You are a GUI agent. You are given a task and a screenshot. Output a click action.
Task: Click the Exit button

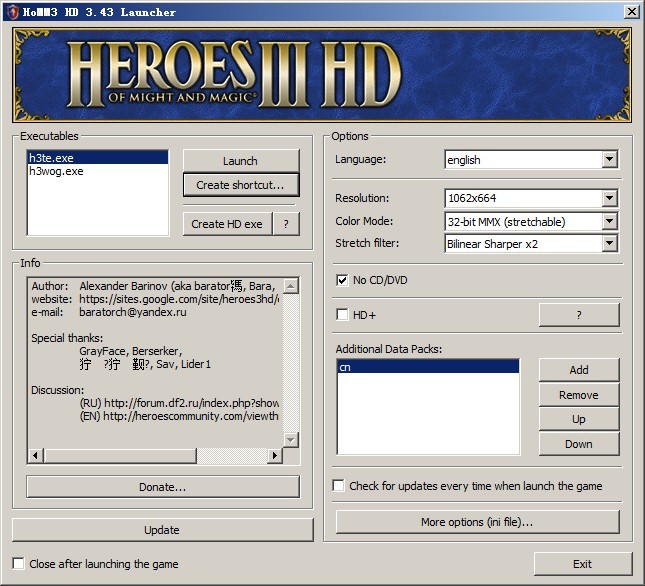[x=583, y=564]
